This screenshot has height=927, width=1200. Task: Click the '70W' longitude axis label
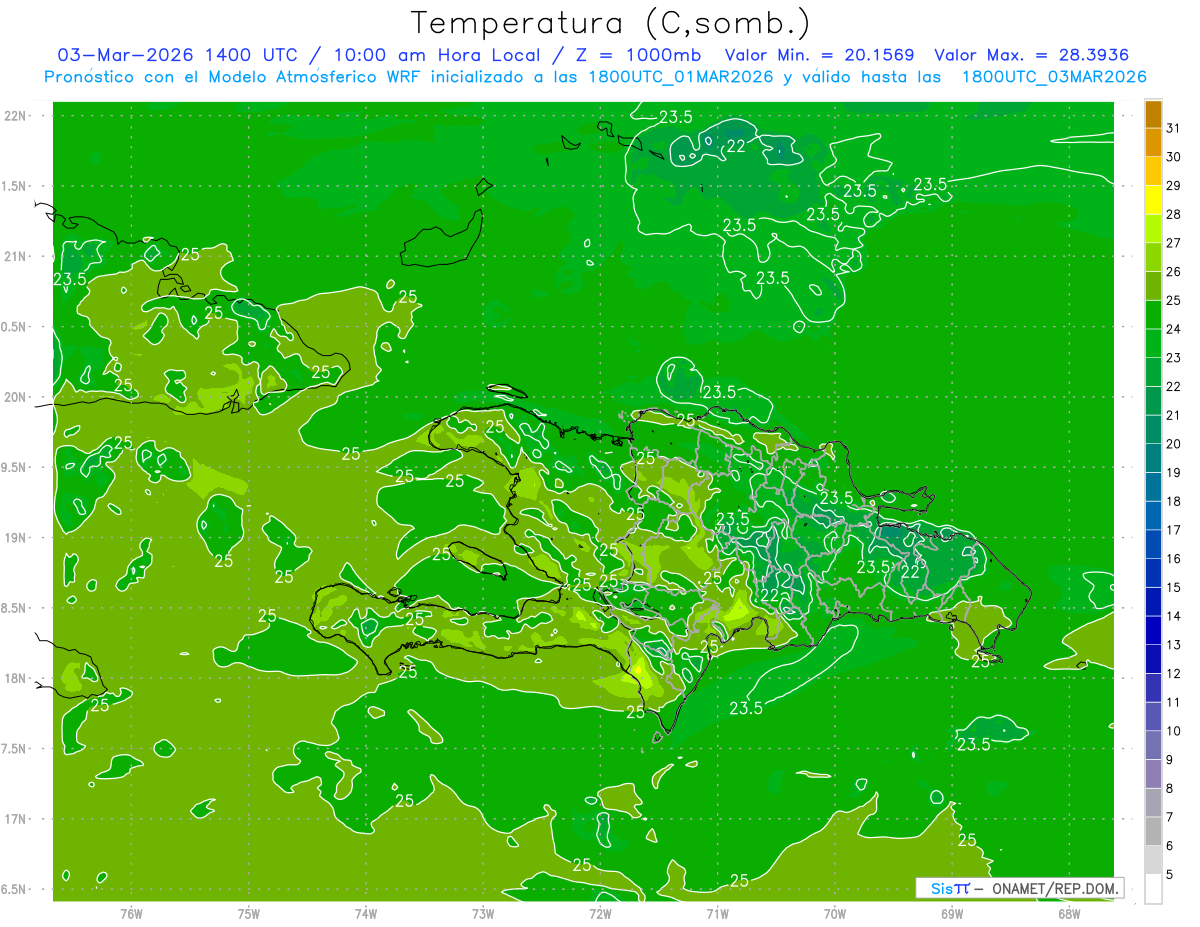click(x=835, y=914)
